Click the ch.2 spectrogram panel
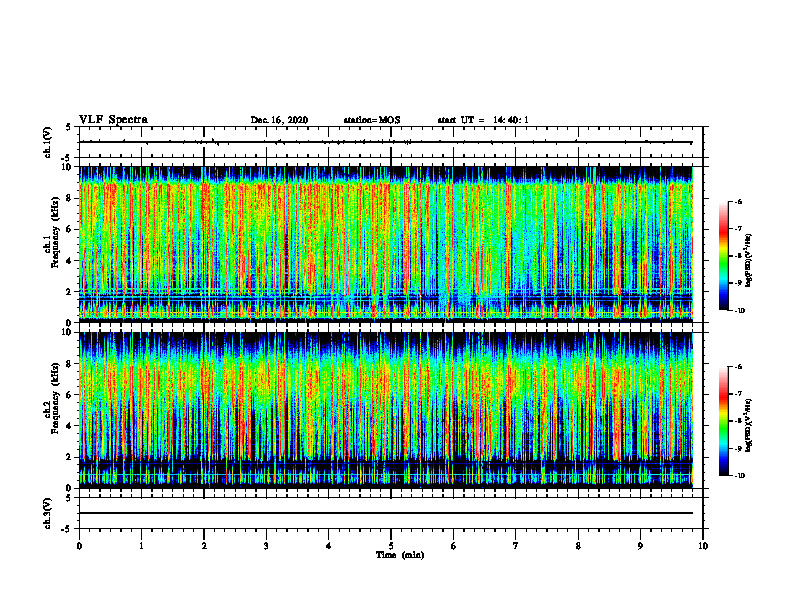The height and width of the screenshot is (612, 792). pos(386,410)
